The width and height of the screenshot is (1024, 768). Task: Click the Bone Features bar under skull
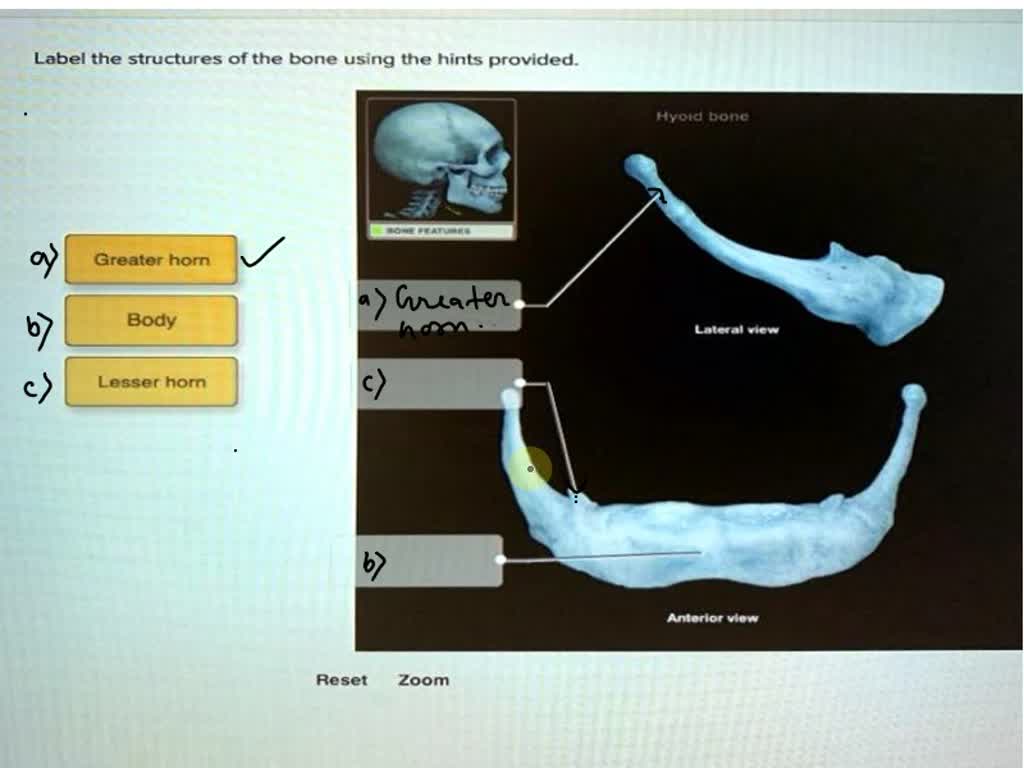pos(441,231)
